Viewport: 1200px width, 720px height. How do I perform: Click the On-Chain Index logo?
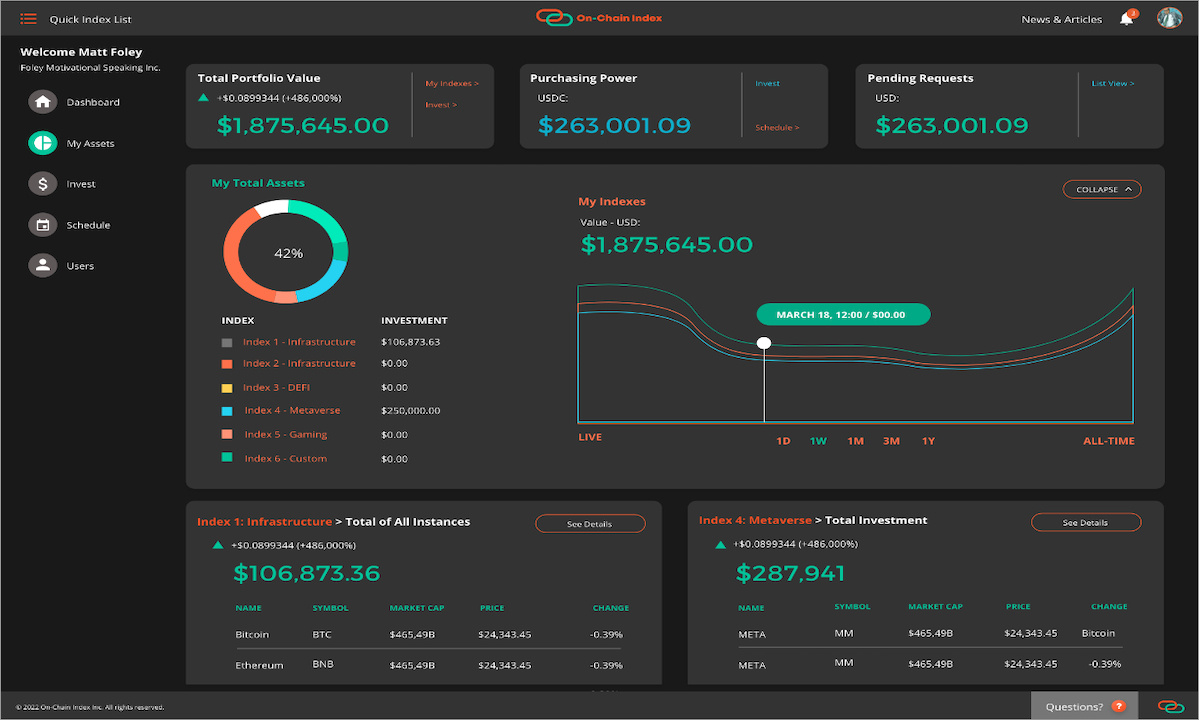pyautogui.click(x=598, y=17)
